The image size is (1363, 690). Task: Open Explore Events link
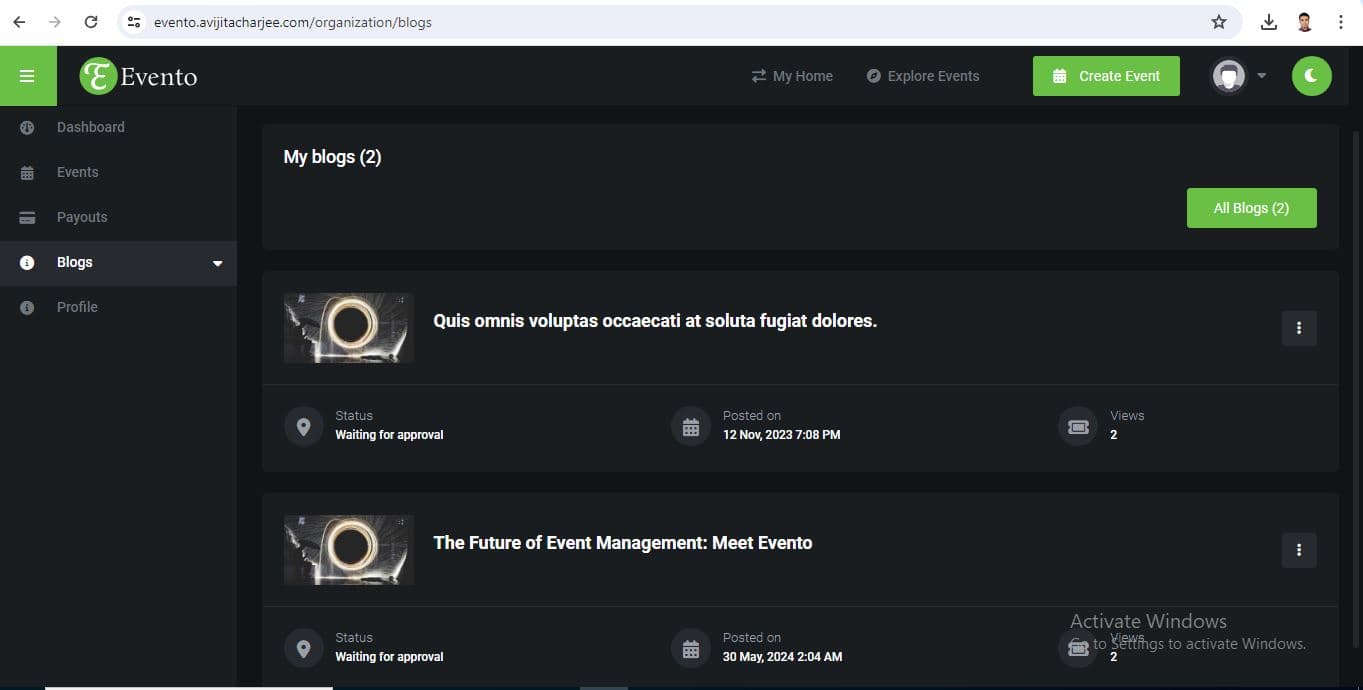pyautogui.click(x=923, y=76)
